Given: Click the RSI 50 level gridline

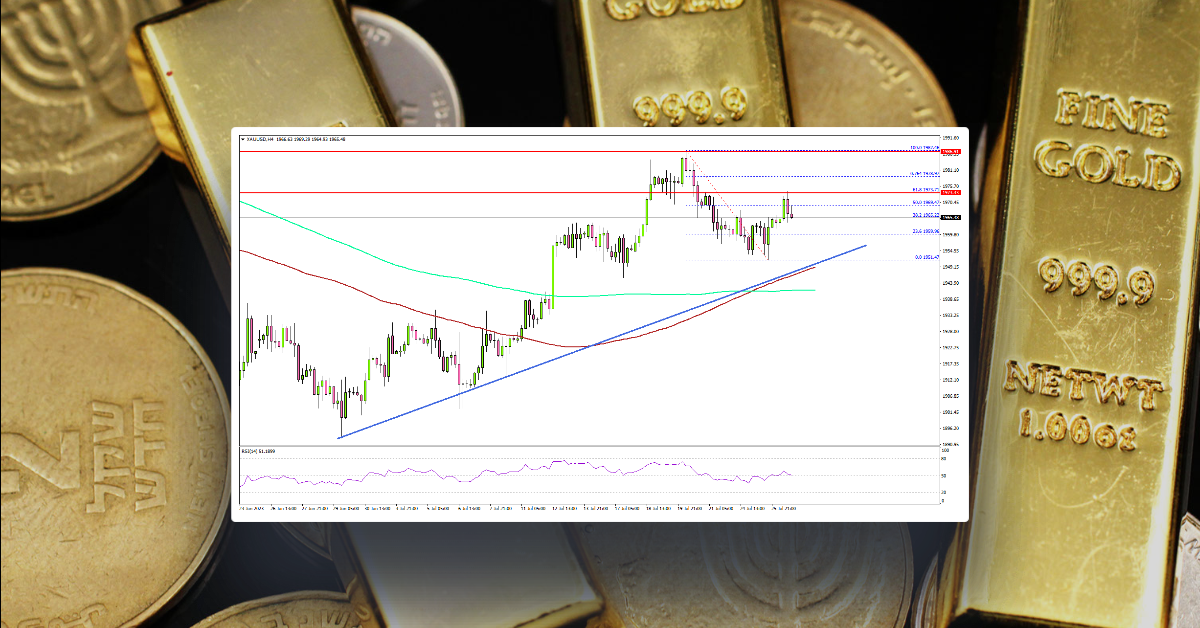Looking at the screenshot, I should (x=600, y=477).
